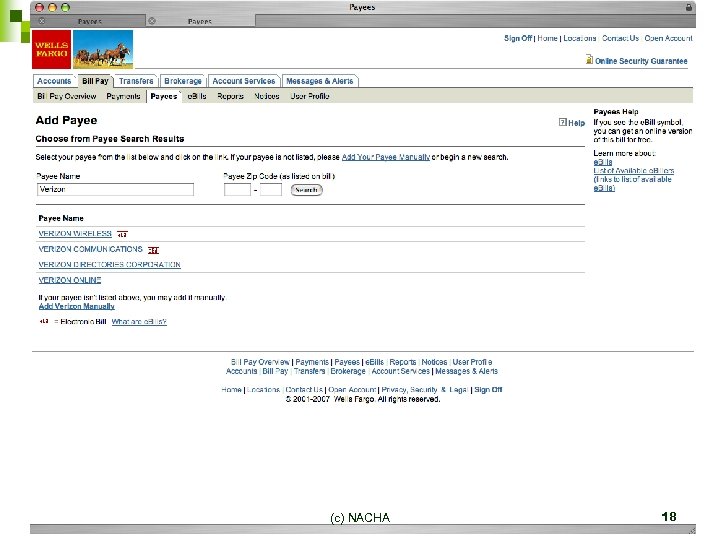Screen dimensions: 720x540
Task: Close the first Payees browser tab
Action: coord(42,21)
